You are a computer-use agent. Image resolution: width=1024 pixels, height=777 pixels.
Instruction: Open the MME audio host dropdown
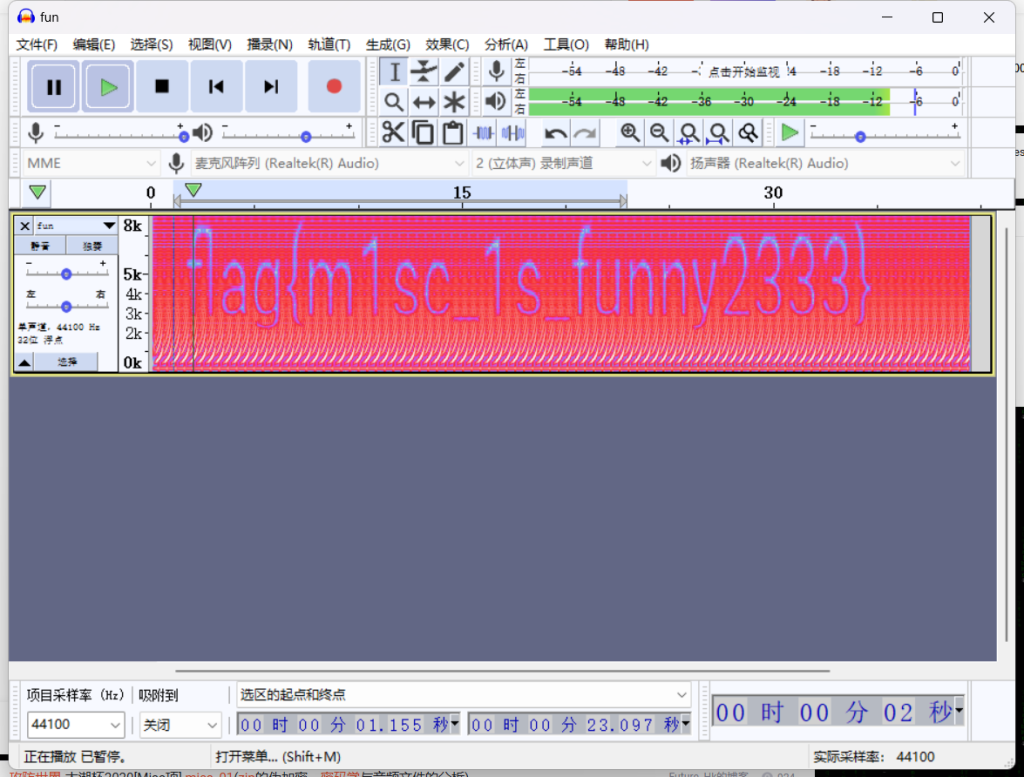tap(90, 163)
